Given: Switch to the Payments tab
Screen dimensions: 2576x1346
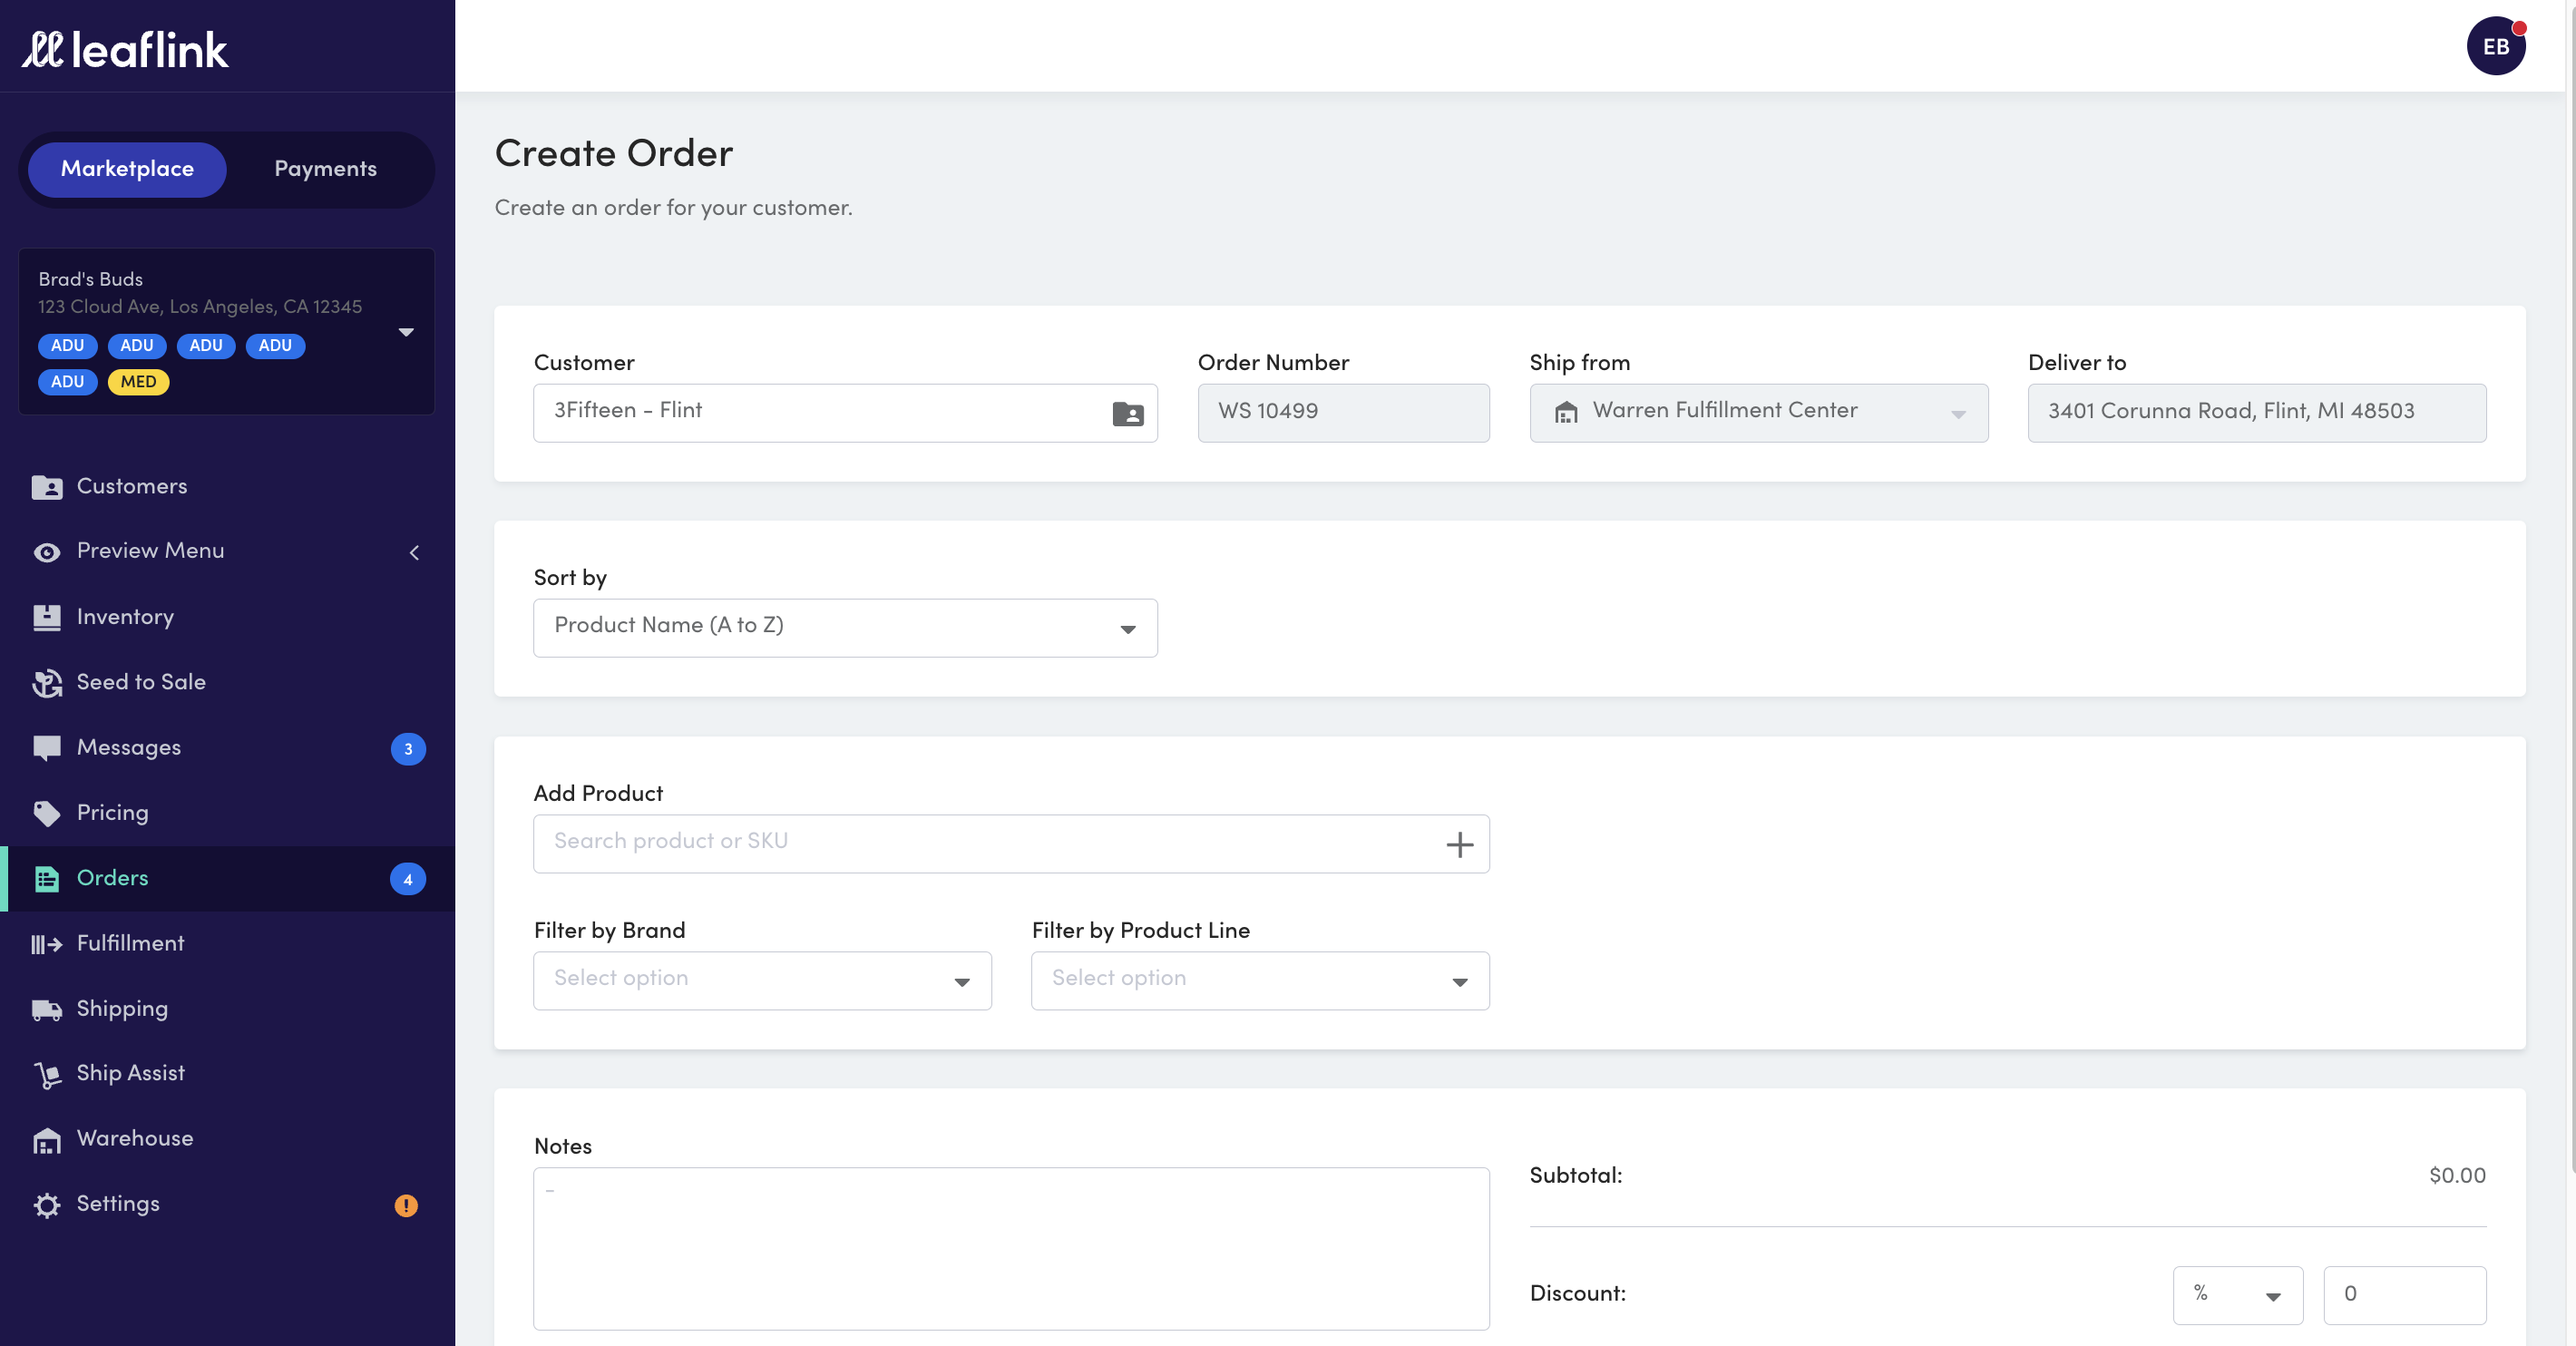Looking at the screenshot, I should tap(325, 169).
